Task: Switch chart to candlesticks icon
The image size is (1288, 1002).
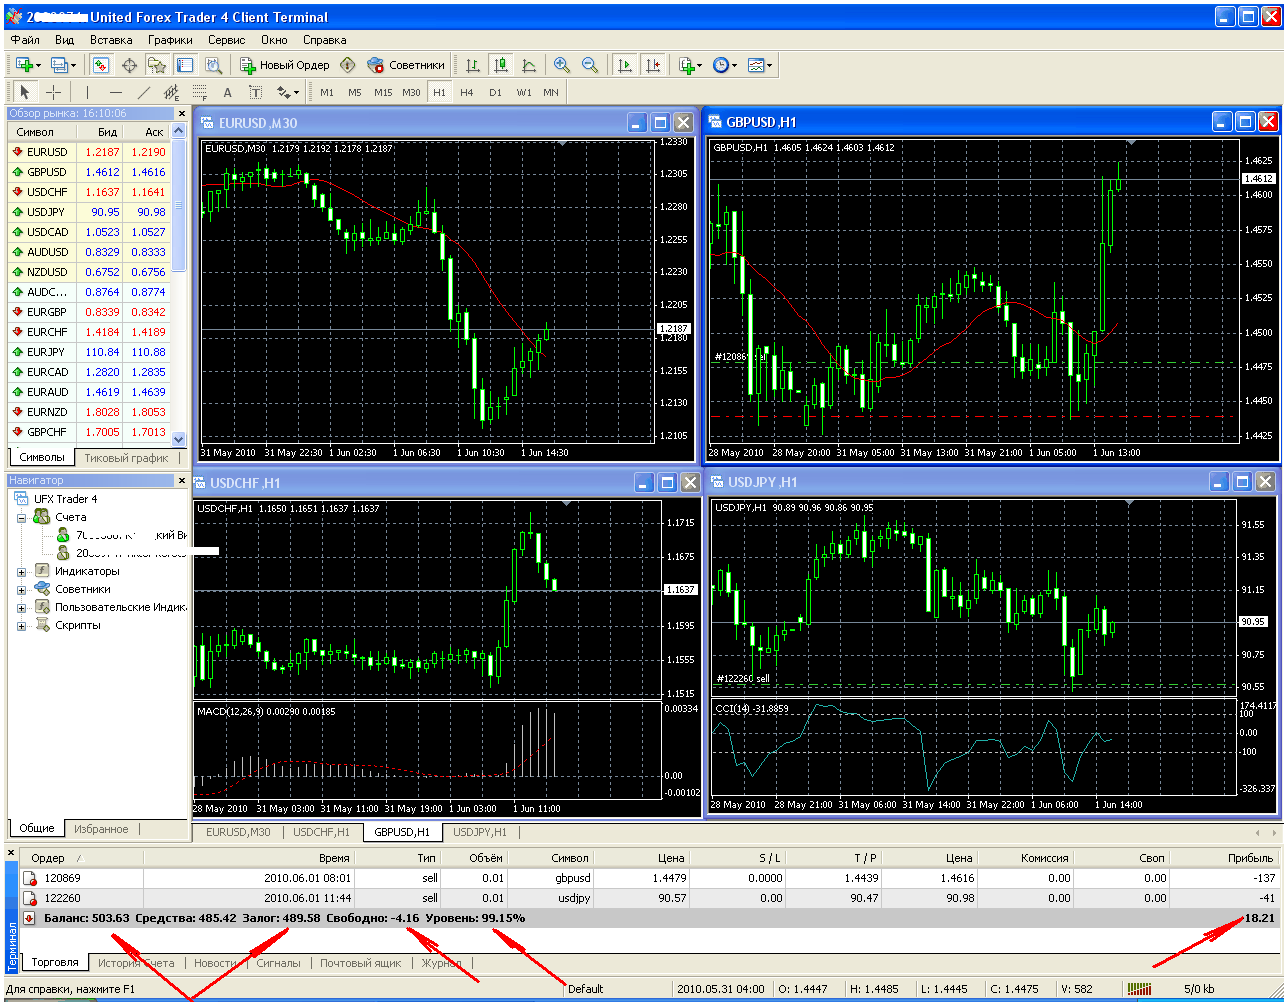Action: (501, 65)
